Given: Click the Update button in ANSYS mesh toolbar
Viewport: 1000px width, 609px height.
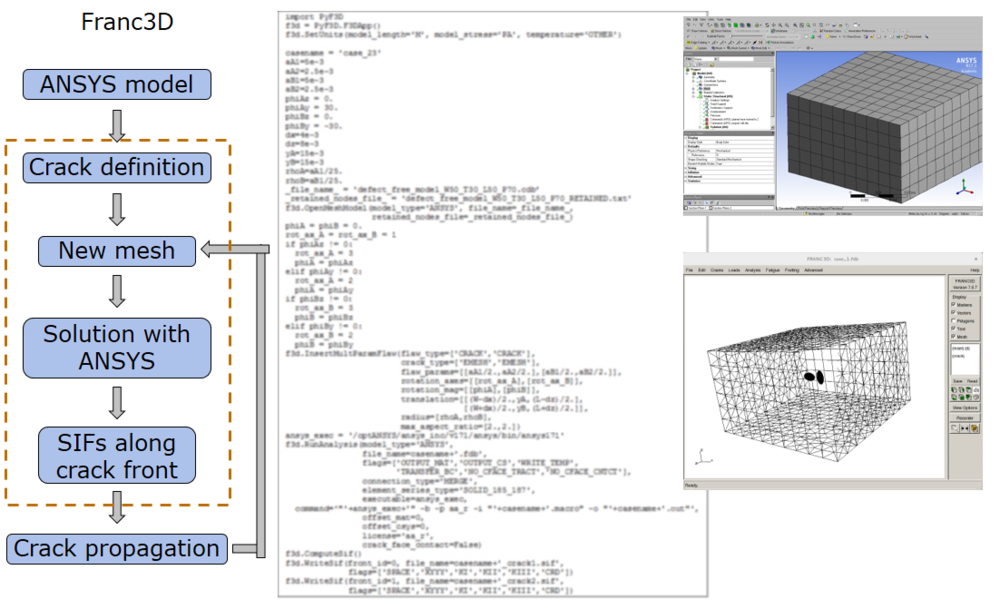Looking at the screenshot, I should [700, 48].
